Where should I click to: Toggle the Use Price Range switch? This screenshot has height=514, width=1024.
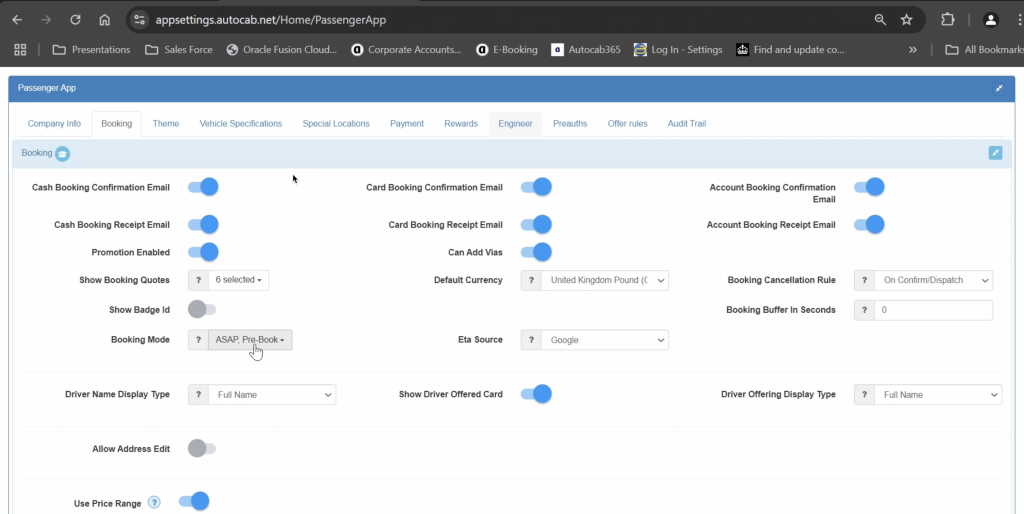(194, 501)
